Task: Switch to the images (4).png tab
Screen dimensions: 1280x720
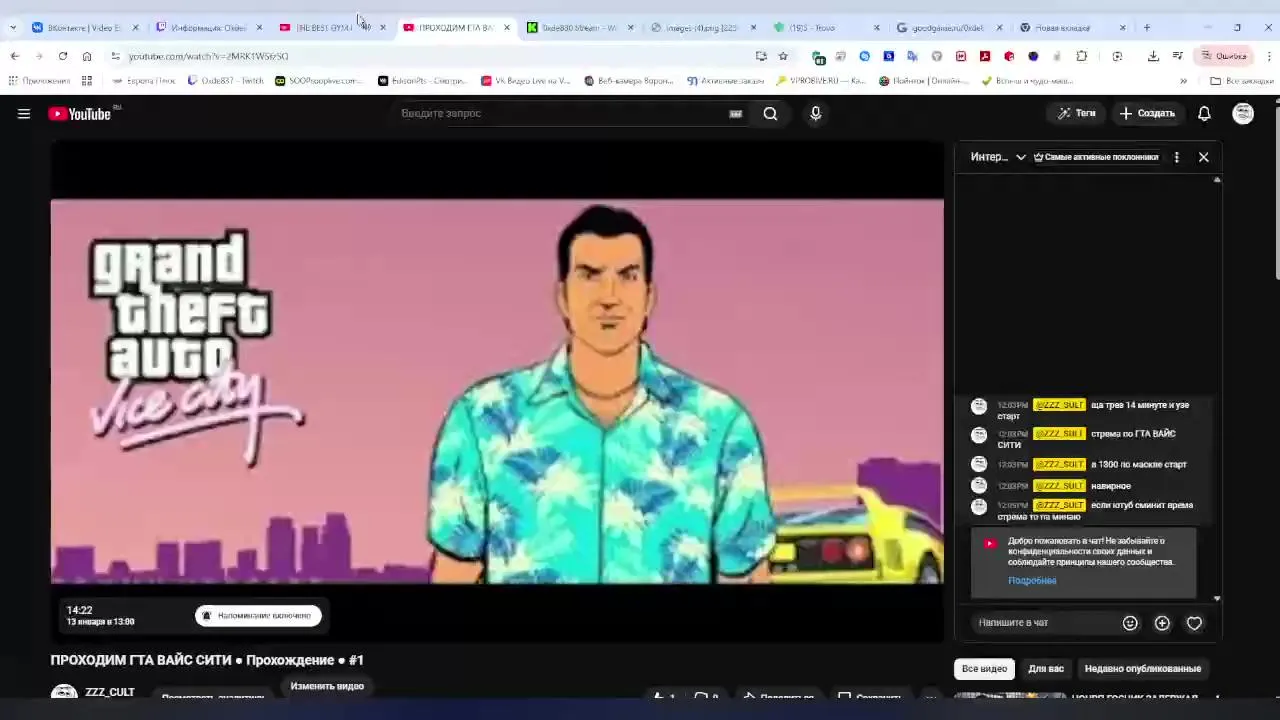Action: [697, 27]
